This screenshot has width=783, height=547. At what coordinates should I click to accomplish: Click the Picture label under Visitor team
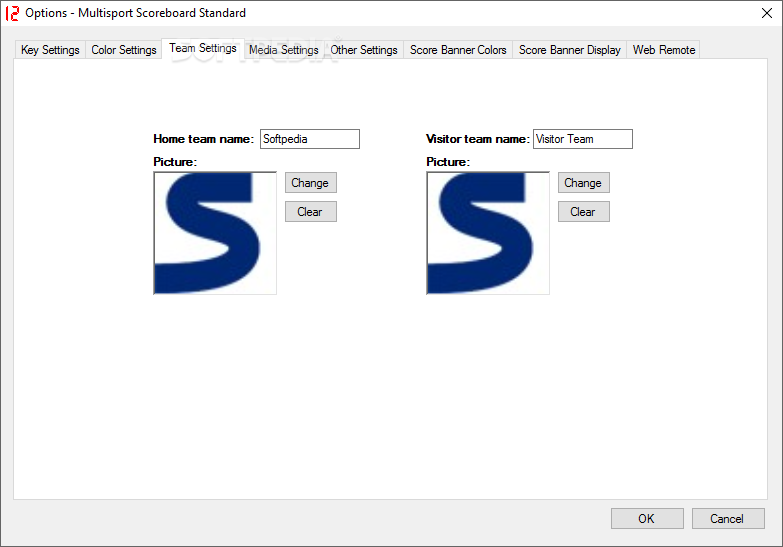coord(448,162)
